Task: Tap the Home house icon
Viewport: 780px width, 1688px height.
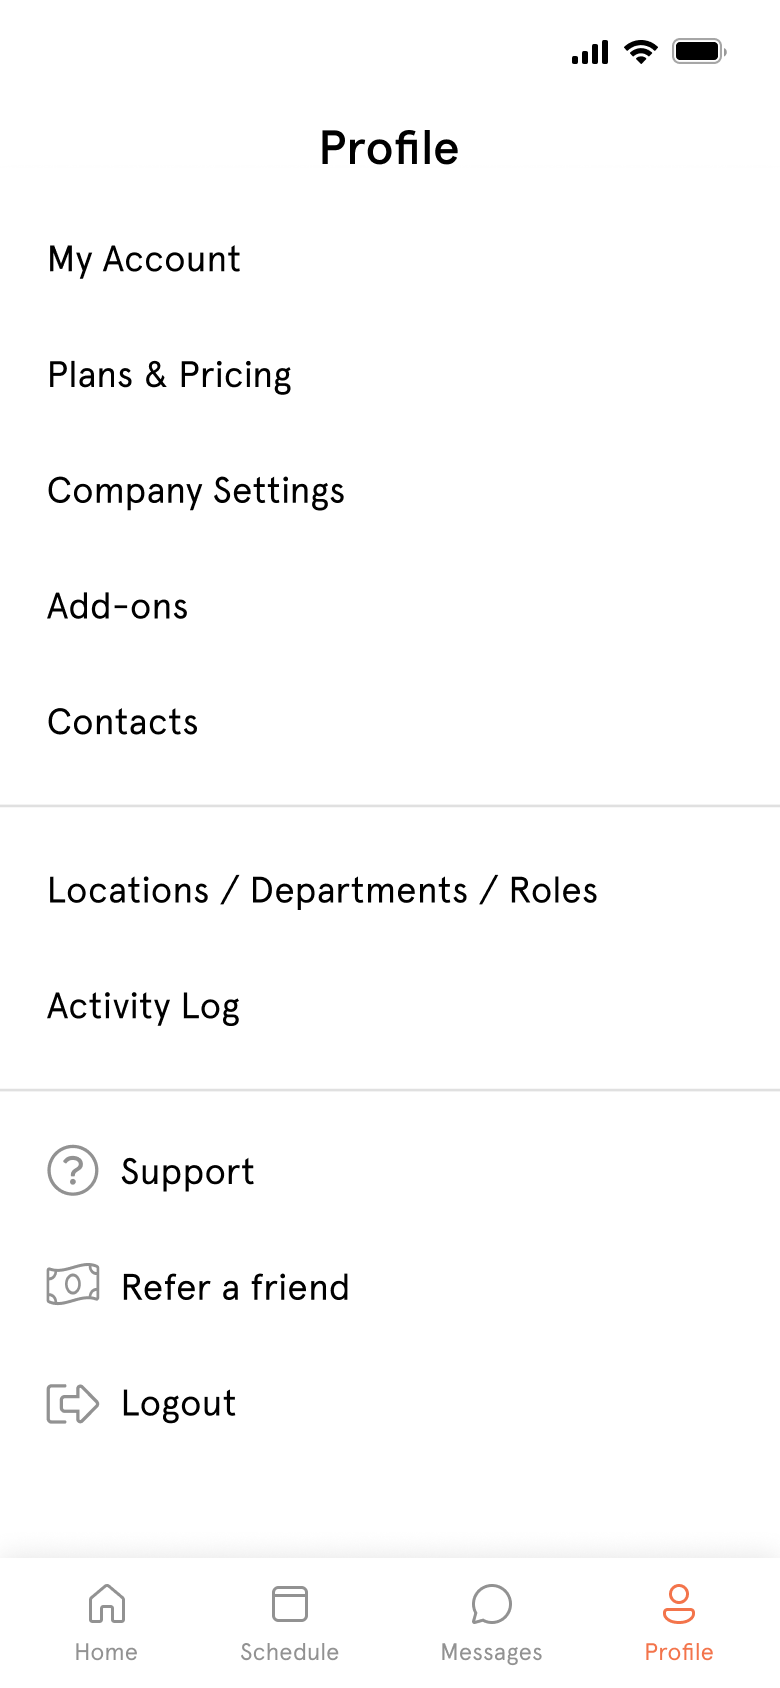Action: (107, 1603)
